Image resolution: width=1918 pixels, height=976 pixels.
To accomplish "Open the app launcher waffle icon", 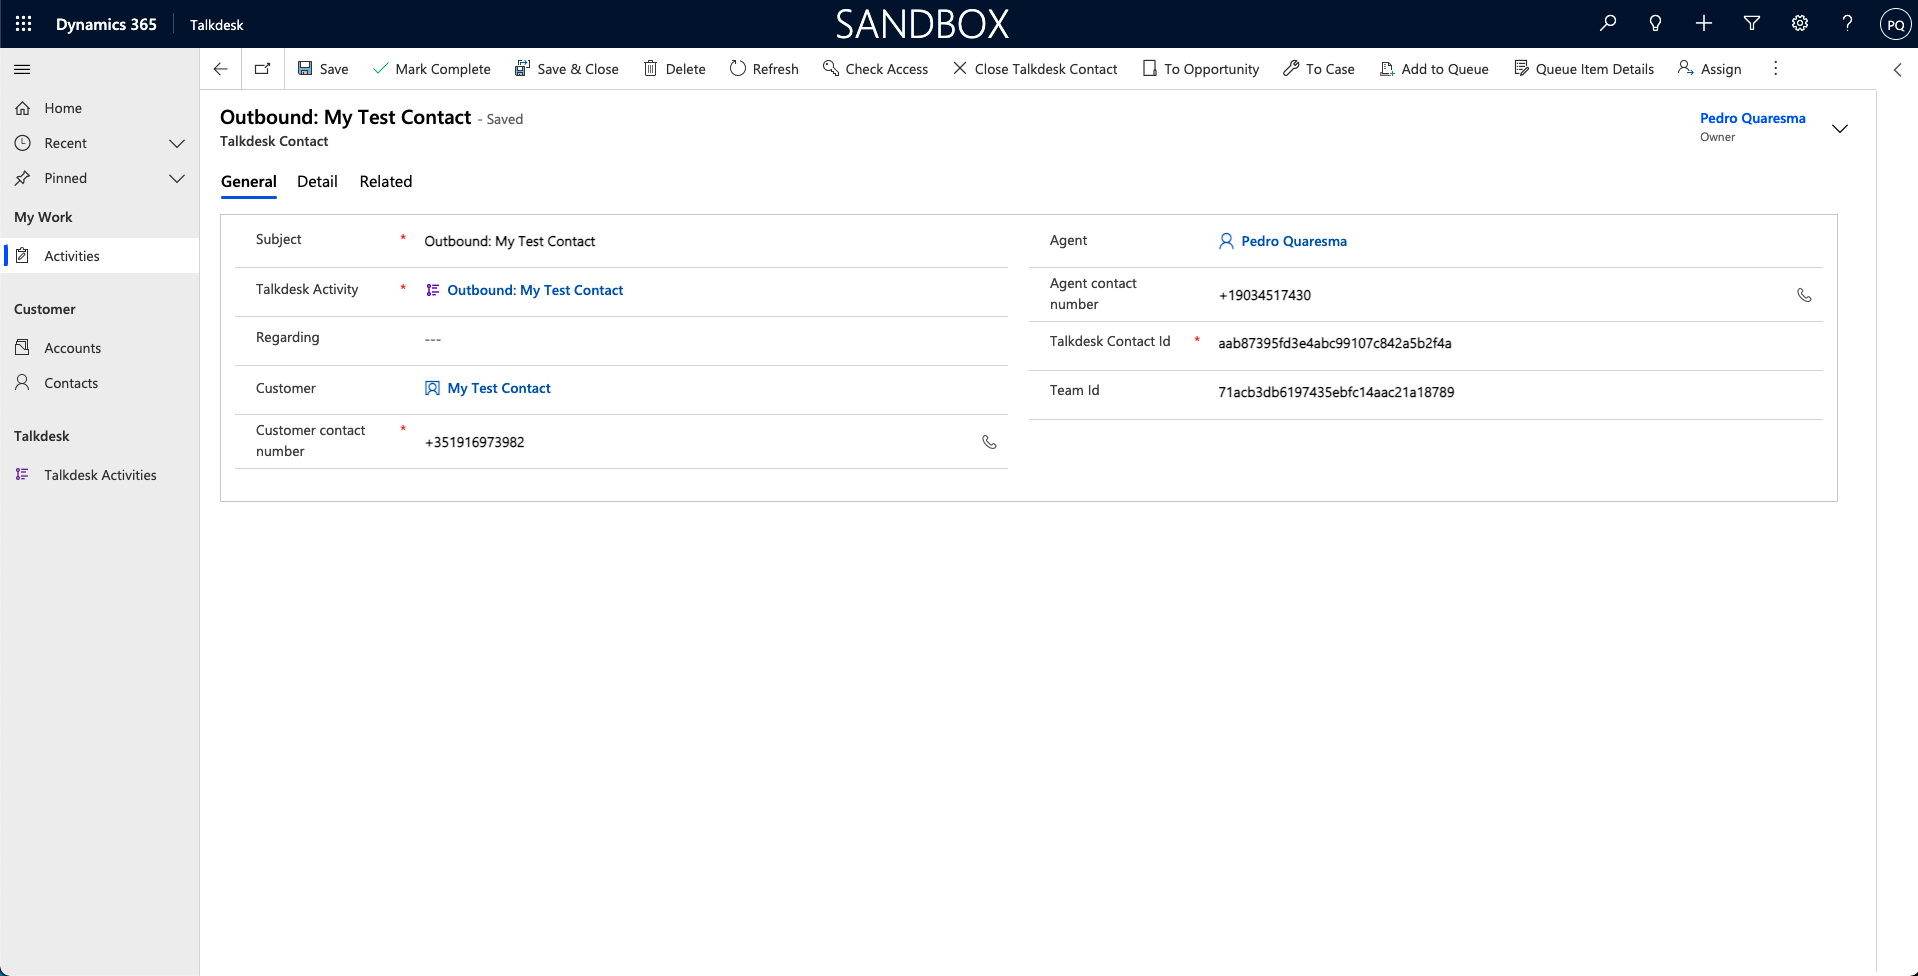I will pos(24,24).
